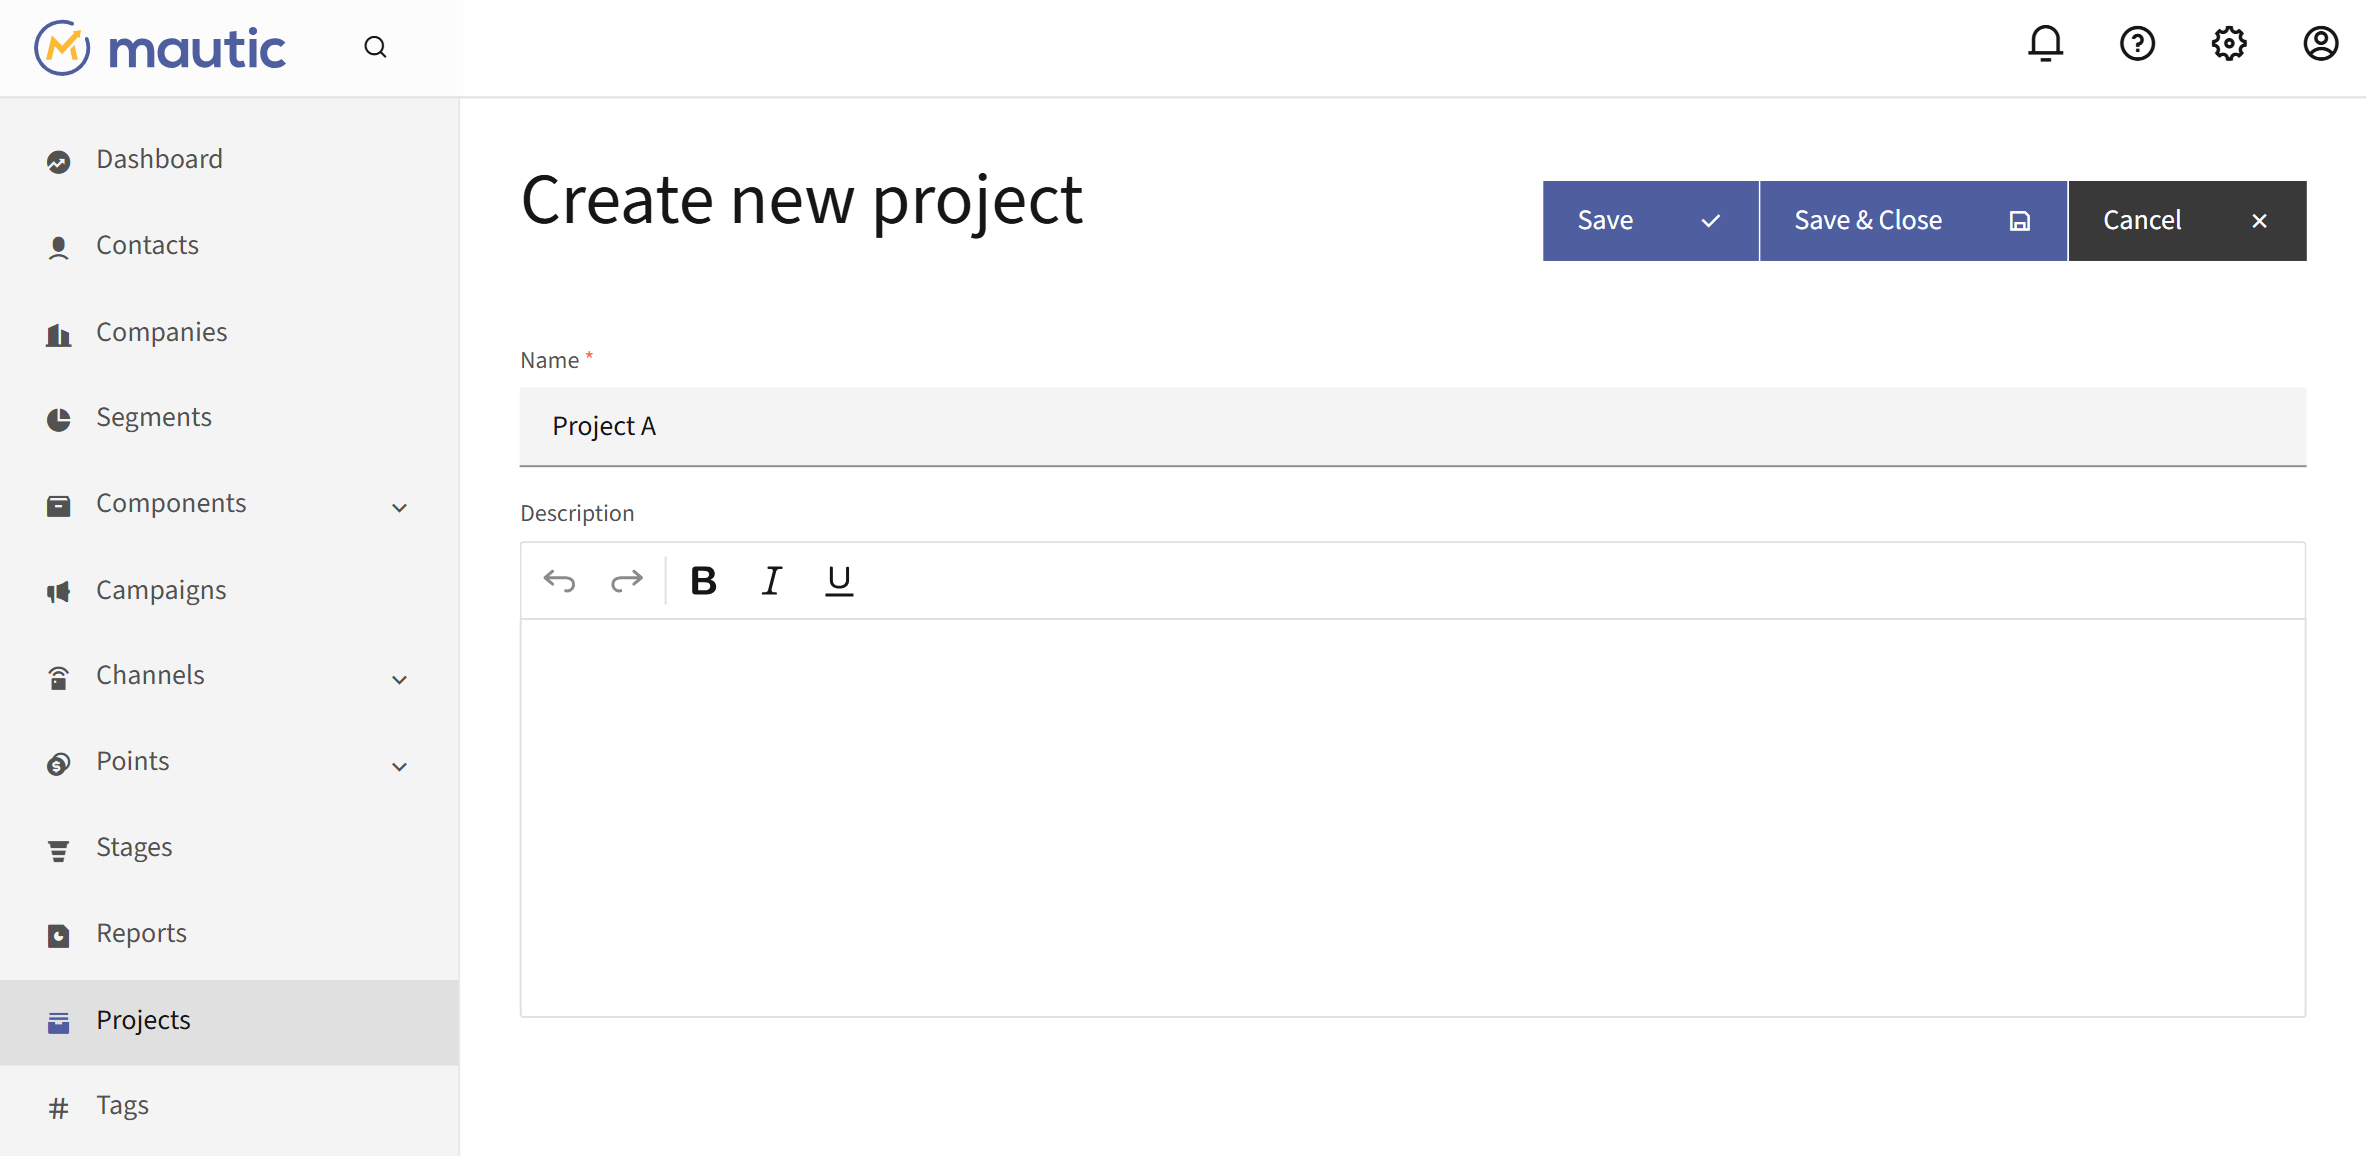Click into the Description text area
This screenshot has width=2366, height=1156.
click(1412, 817)
